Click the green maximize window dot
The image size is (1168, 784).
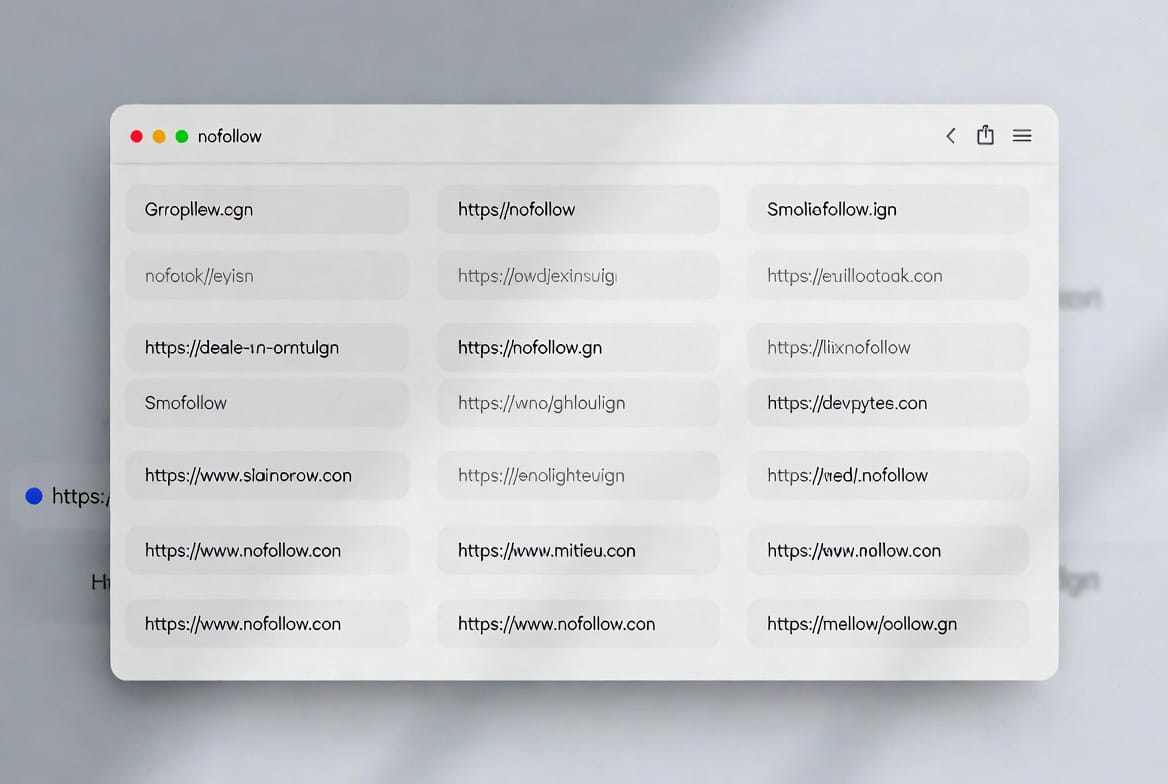coord(182,136)
